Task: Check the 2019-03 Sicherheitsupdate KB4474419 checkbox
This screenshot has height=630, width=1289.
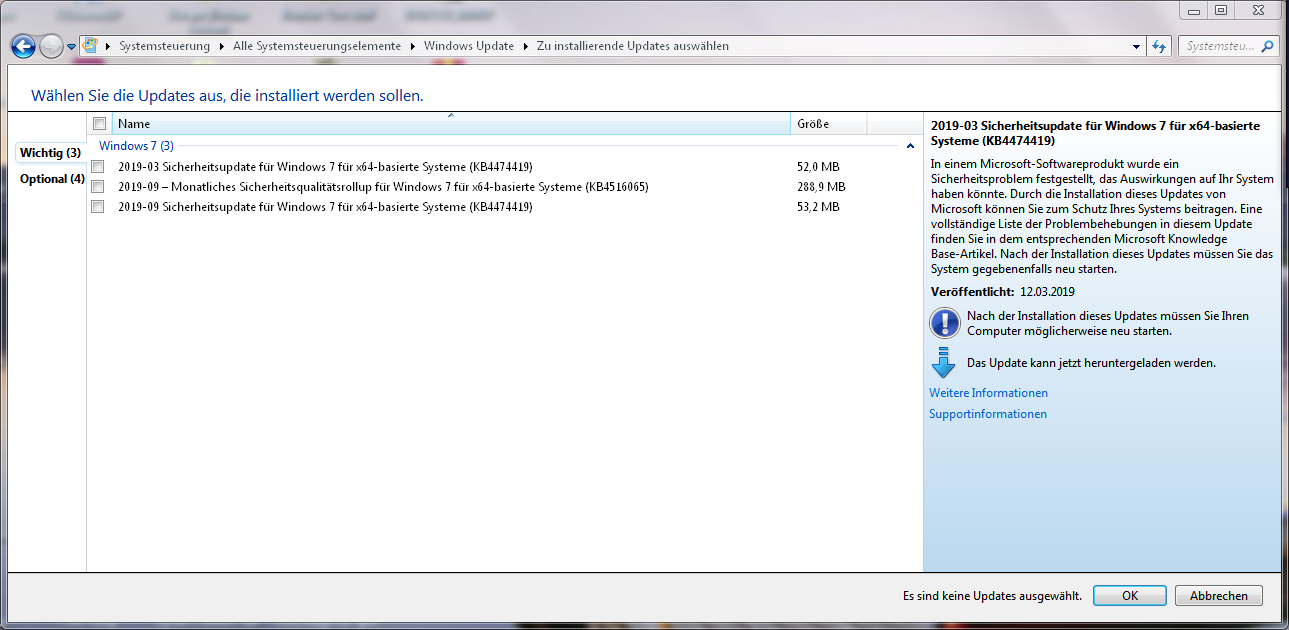Action: [98, 166]
